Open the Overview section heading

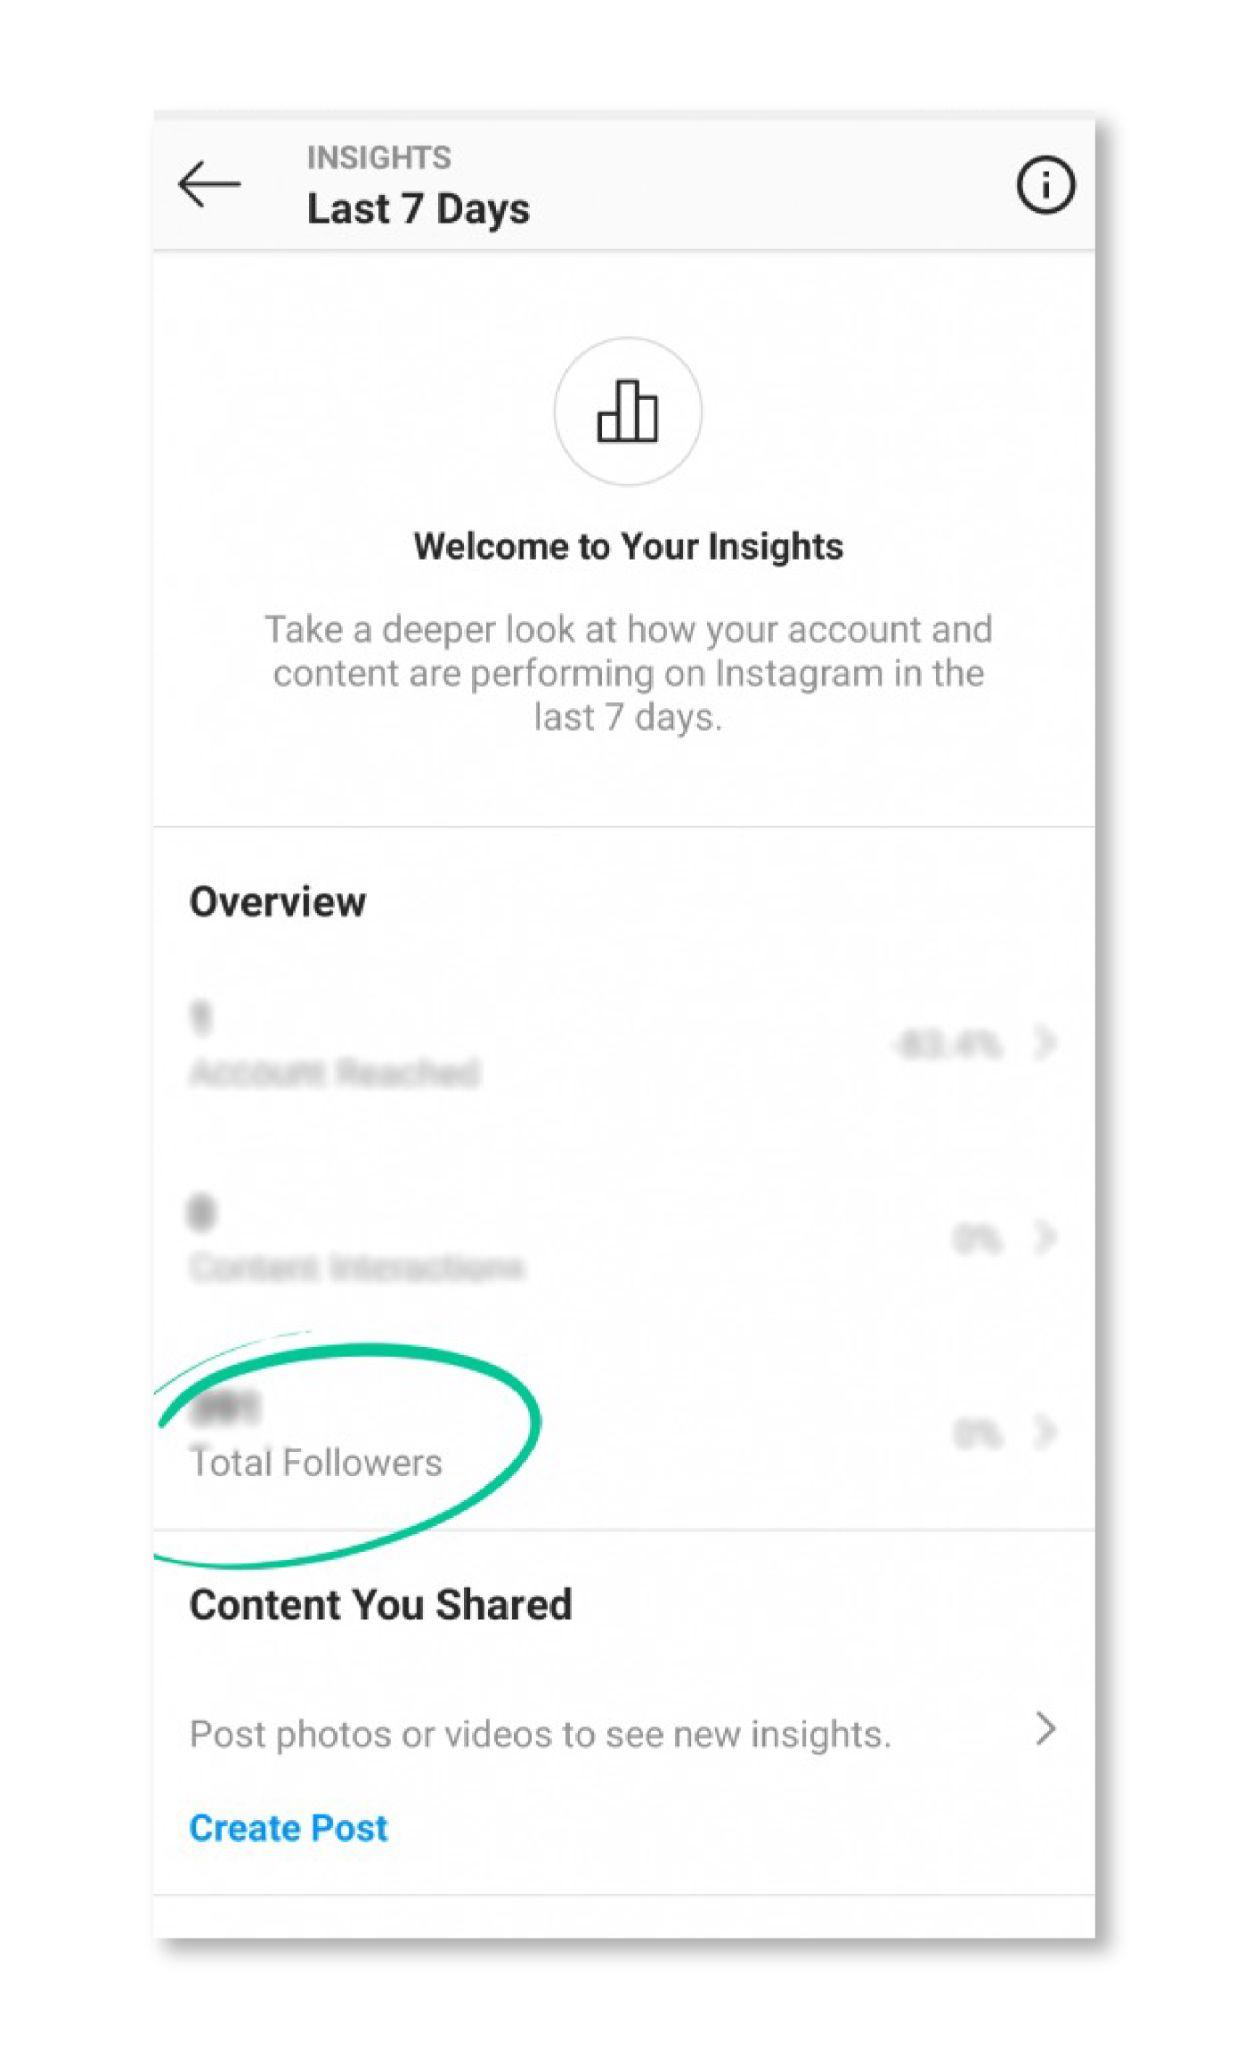[x=278, y=899]
